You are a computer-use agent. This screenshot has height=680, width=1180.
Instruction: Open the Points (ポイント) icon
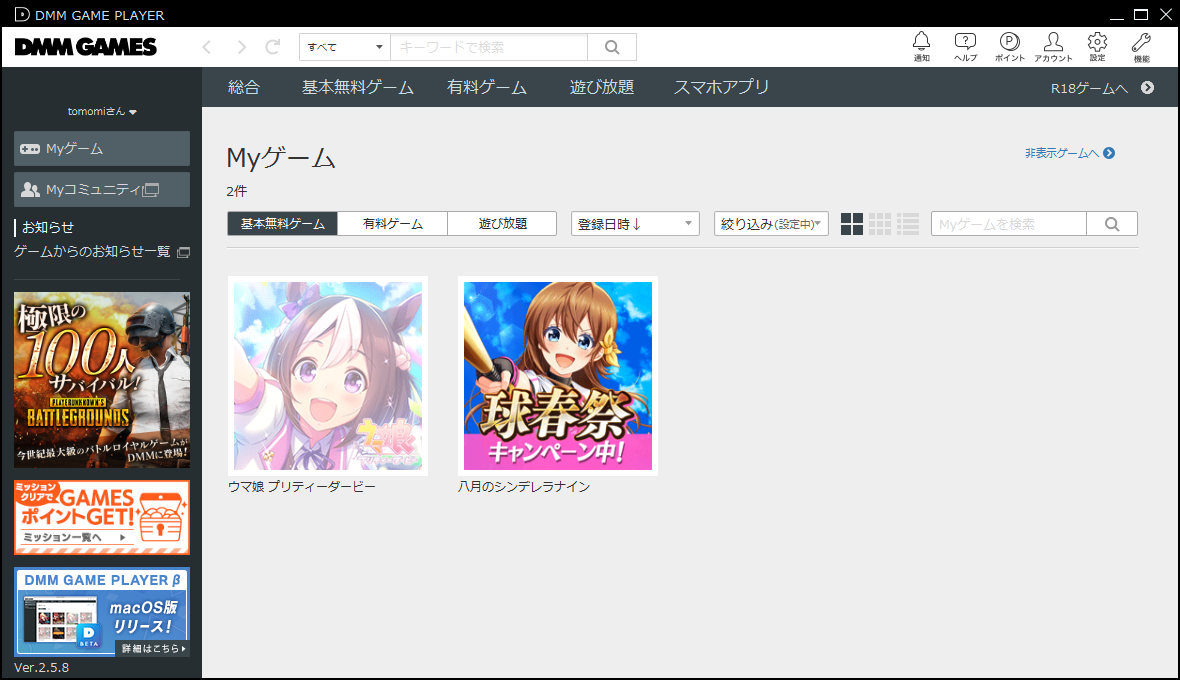click(1009, 46)
